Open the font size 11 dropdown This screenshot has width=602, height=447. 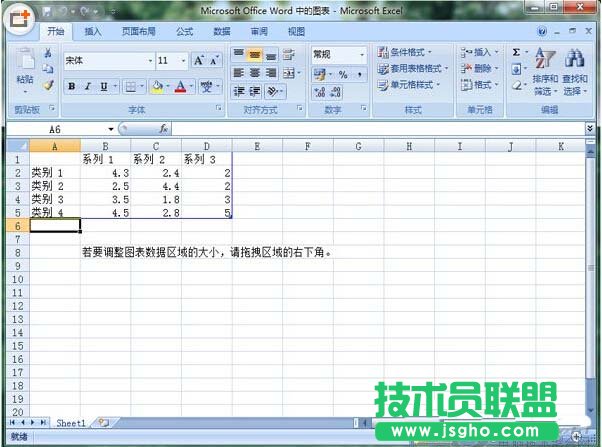(183, 60)
